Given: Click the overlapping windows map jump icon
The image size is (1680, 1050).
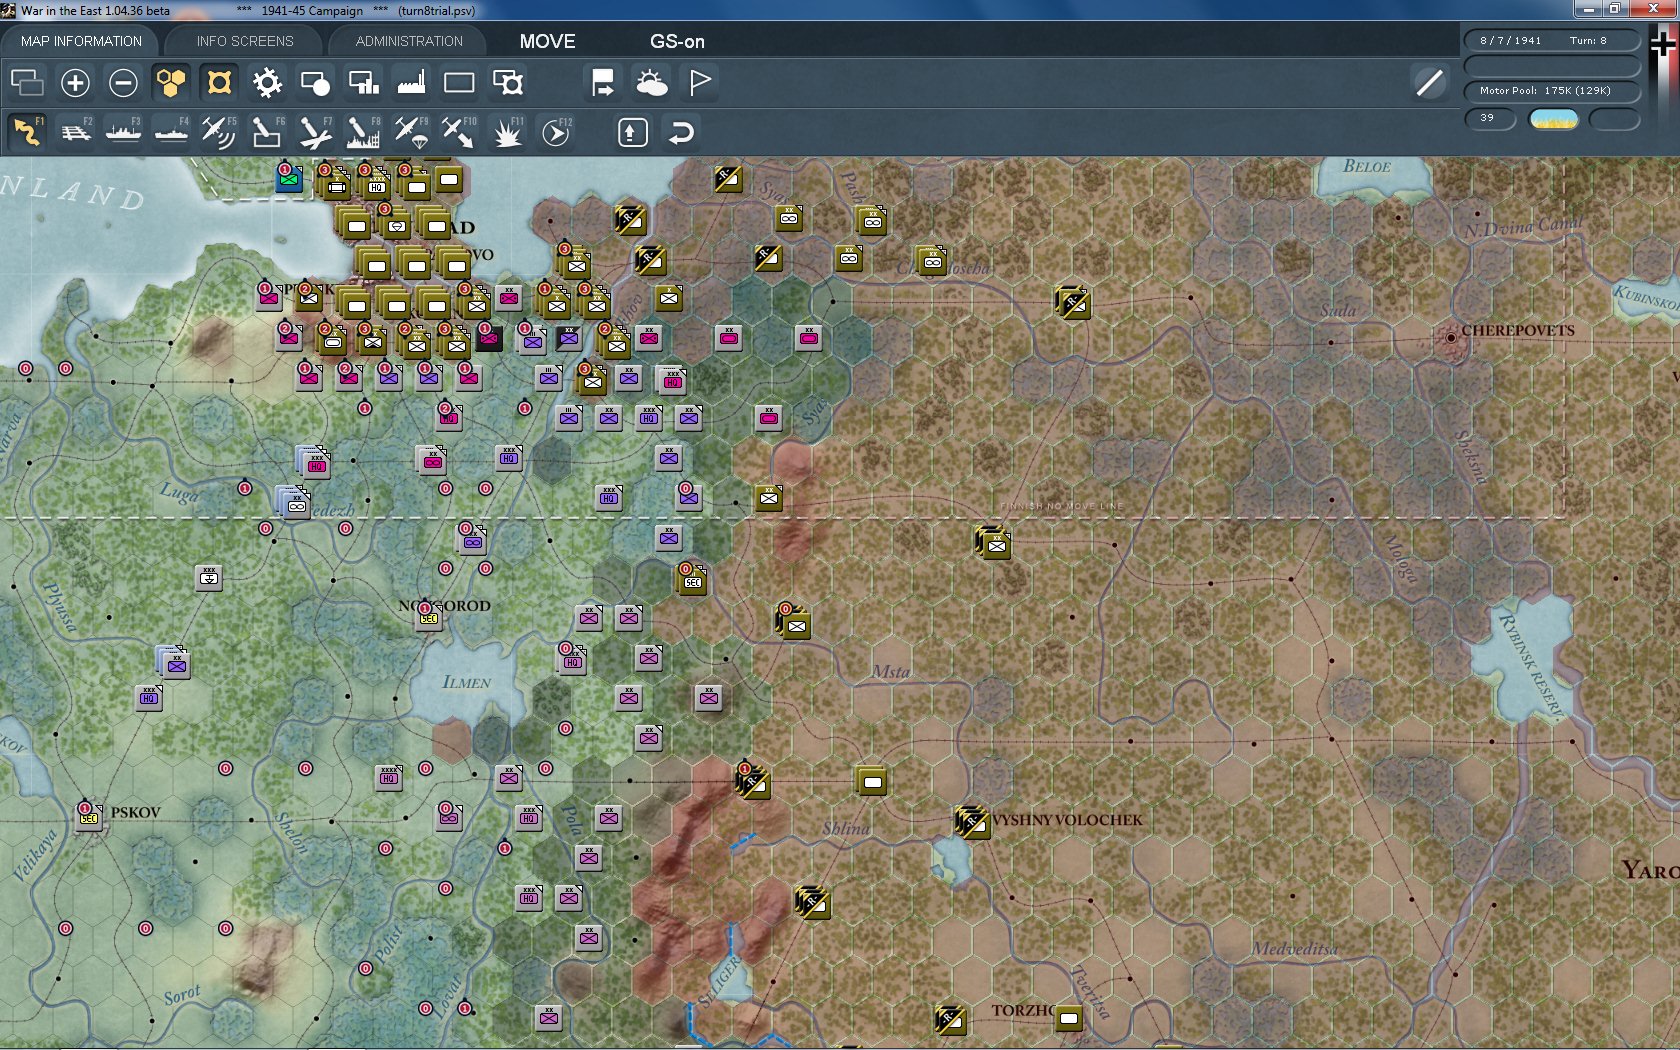Looking at the screenshot, I should click(x=27, y=83).
